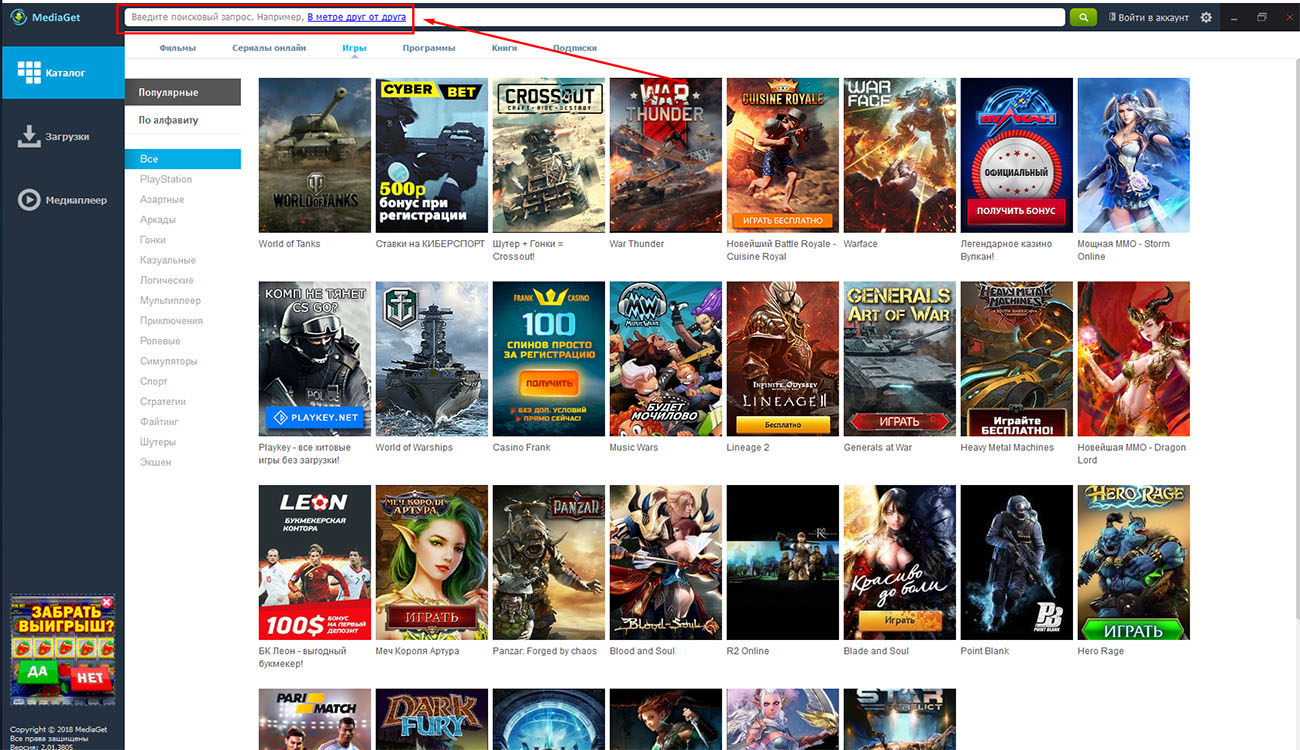Screen dimensions: 1300x750
Task: Filter by Спорт category
Action: click(154, 381)
